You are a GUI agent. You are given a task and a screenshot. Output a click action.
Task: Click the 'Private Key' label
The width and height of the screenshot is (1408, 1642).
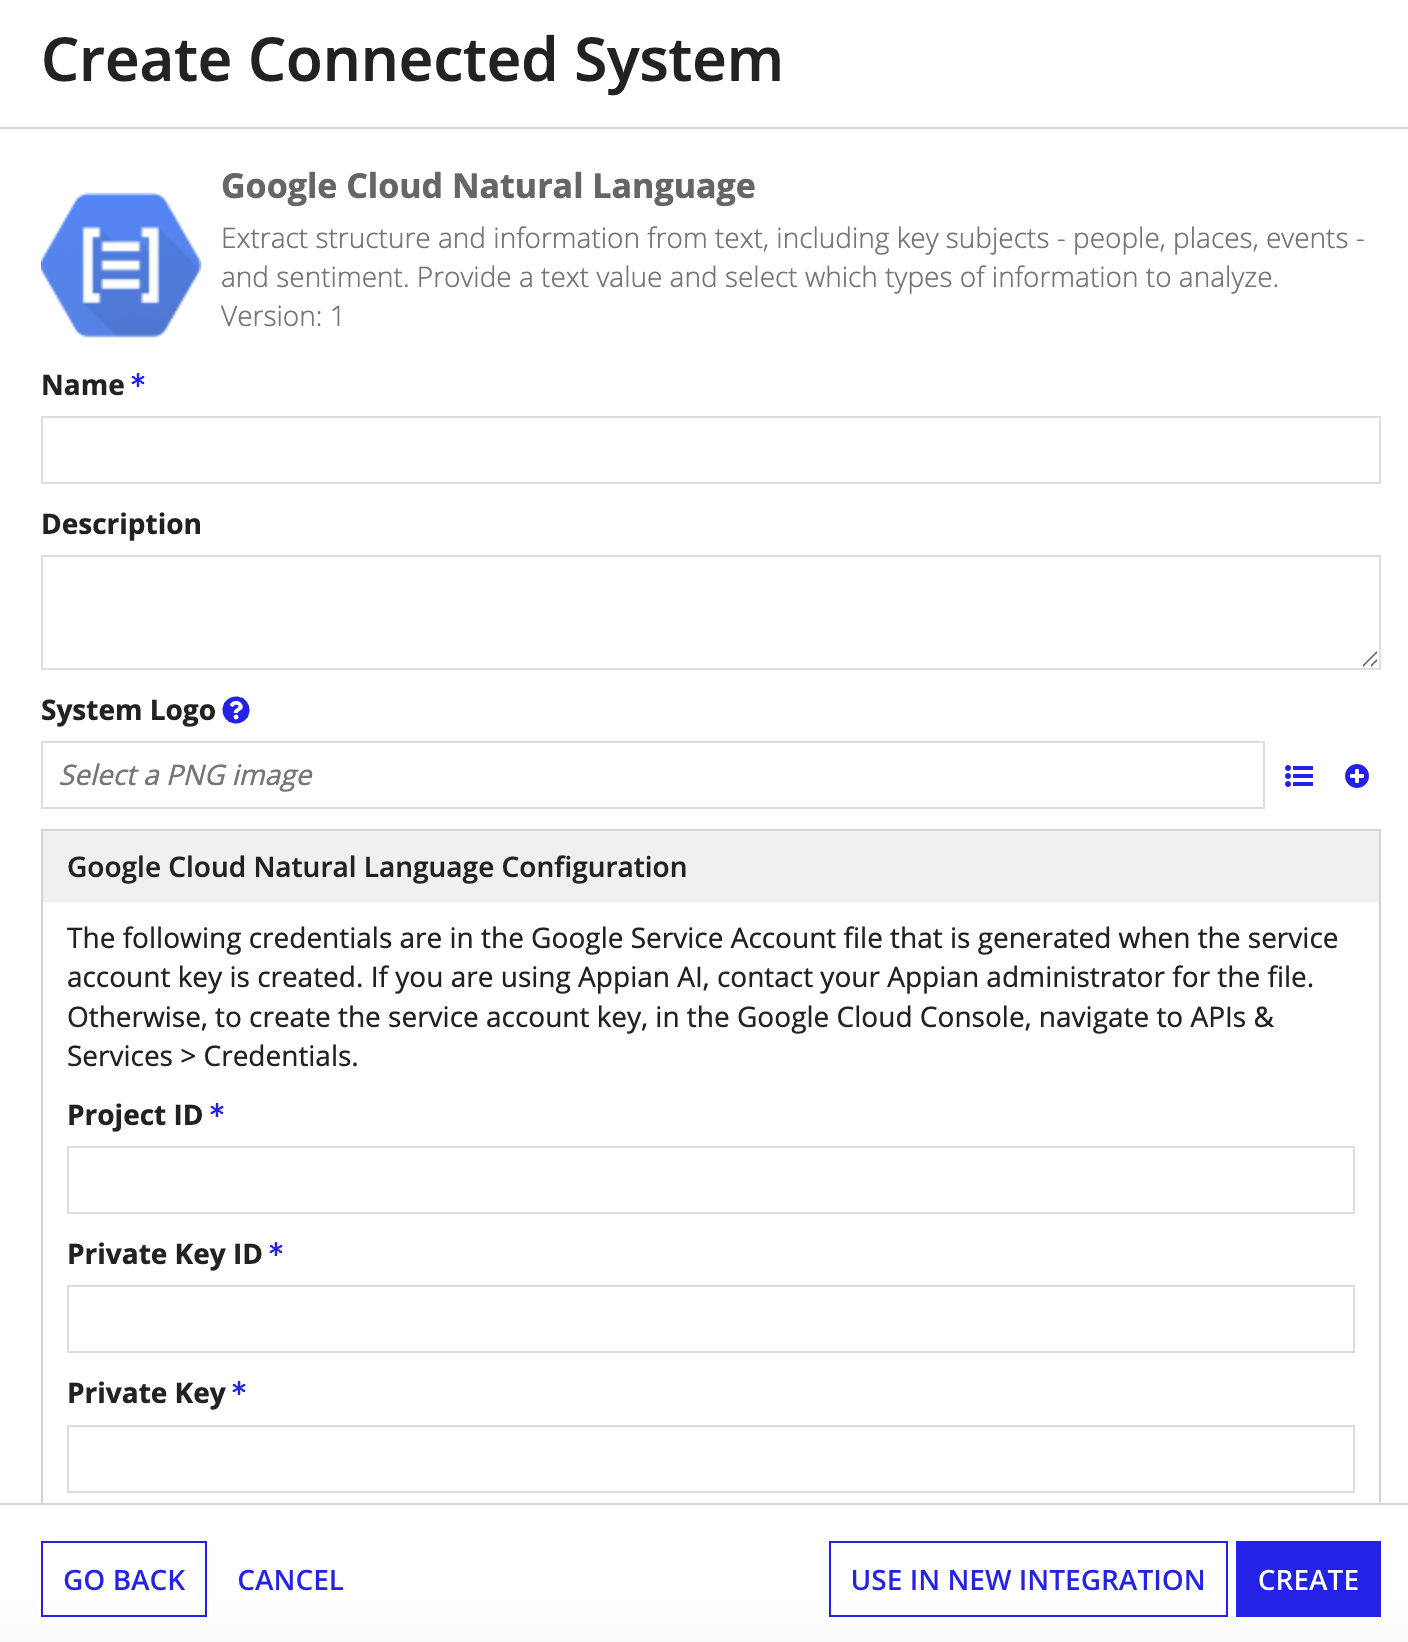click(147, 1393)
